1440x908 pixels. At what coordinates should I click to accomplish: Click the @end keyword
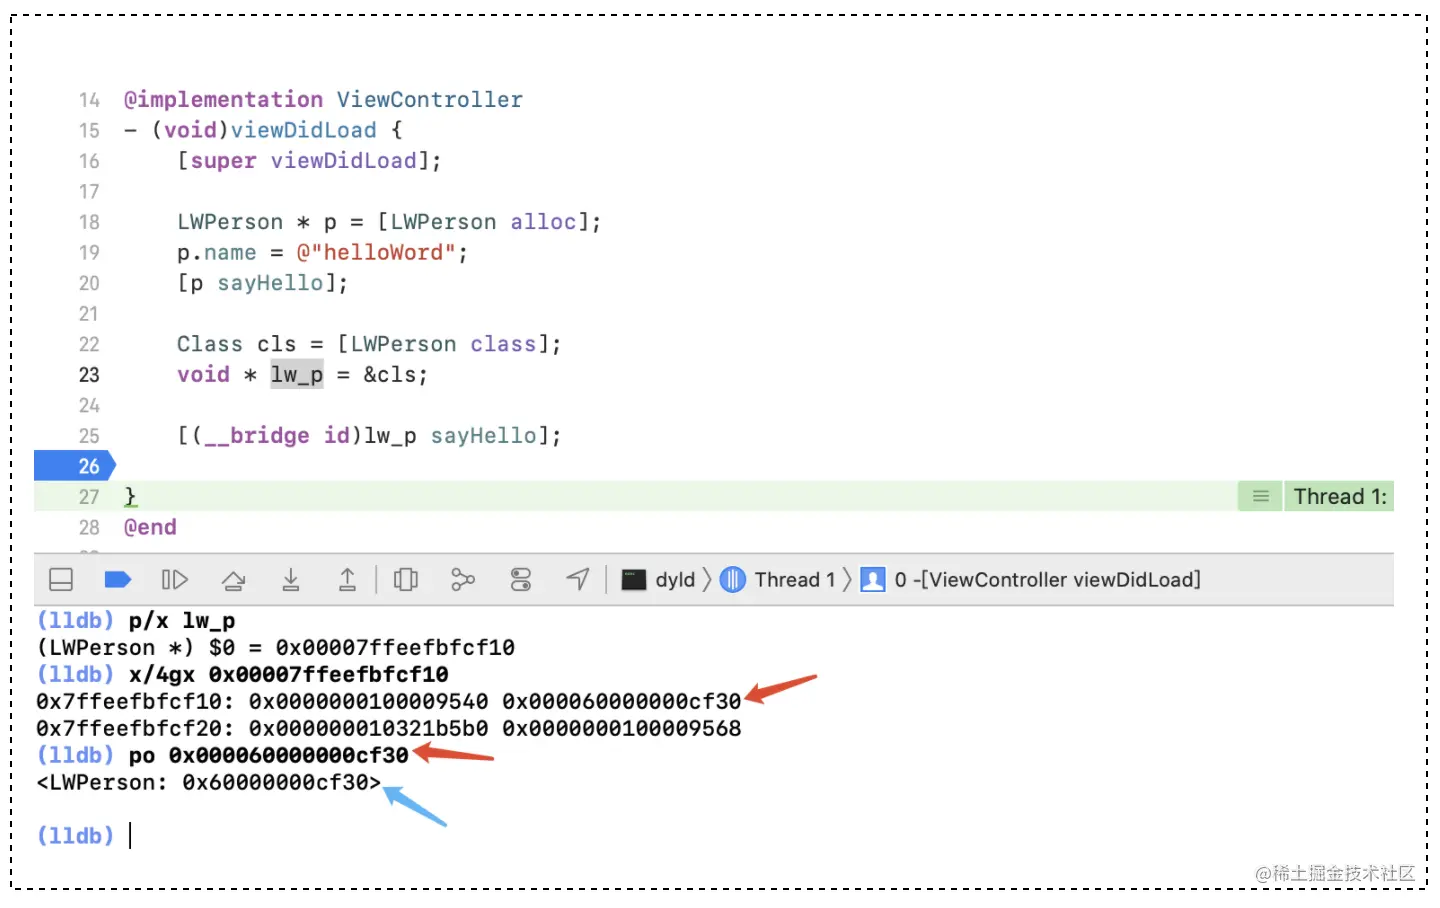(x=150, y=527)
